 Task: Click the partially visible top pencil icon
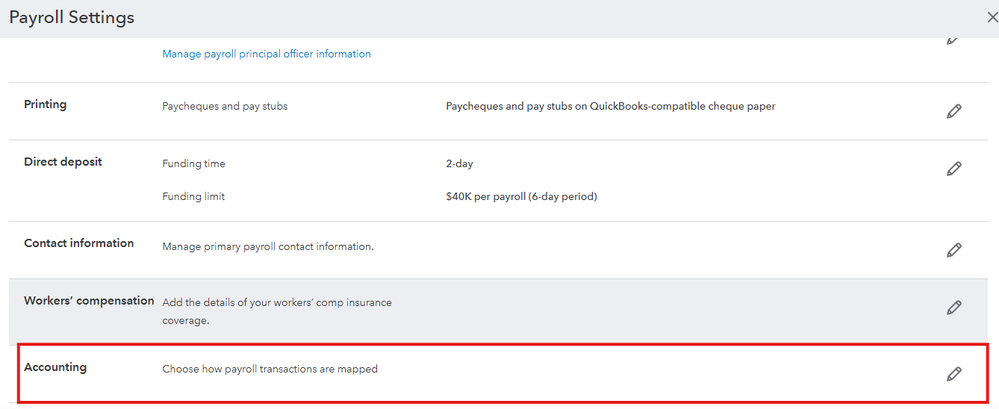click(953, 40)
